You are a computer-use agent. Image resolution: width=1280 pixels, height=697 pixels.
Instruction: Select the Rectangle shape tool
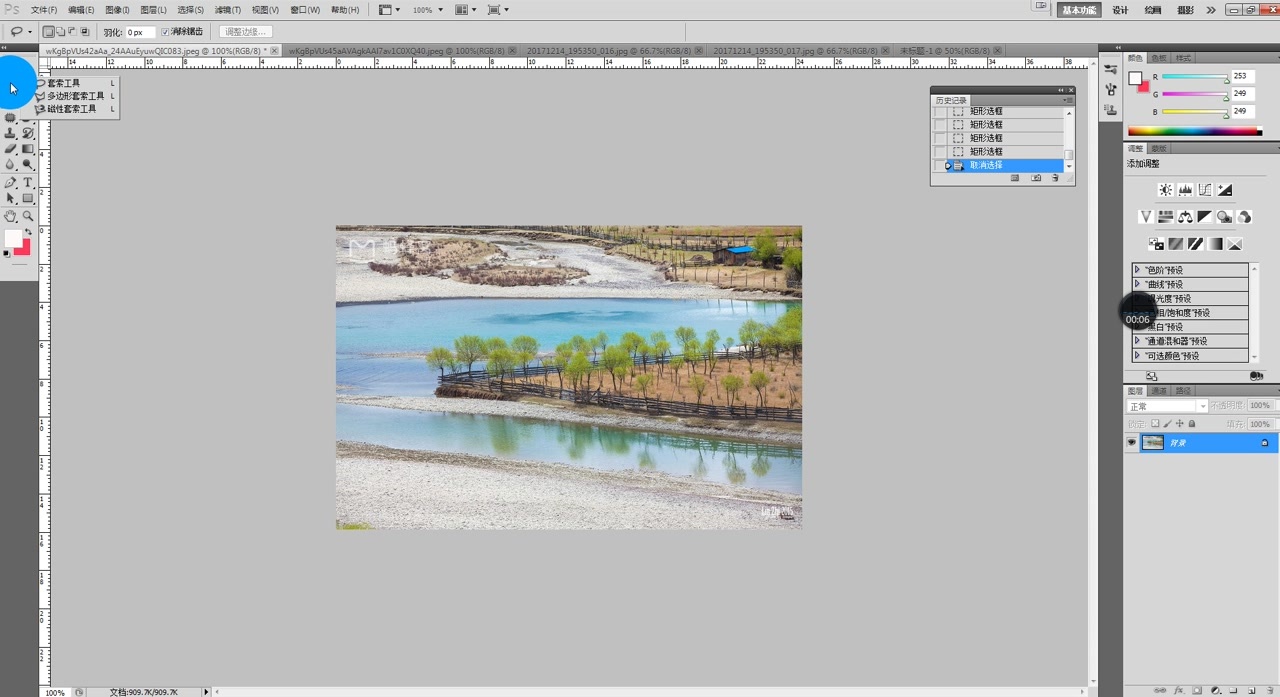point(28,199)
